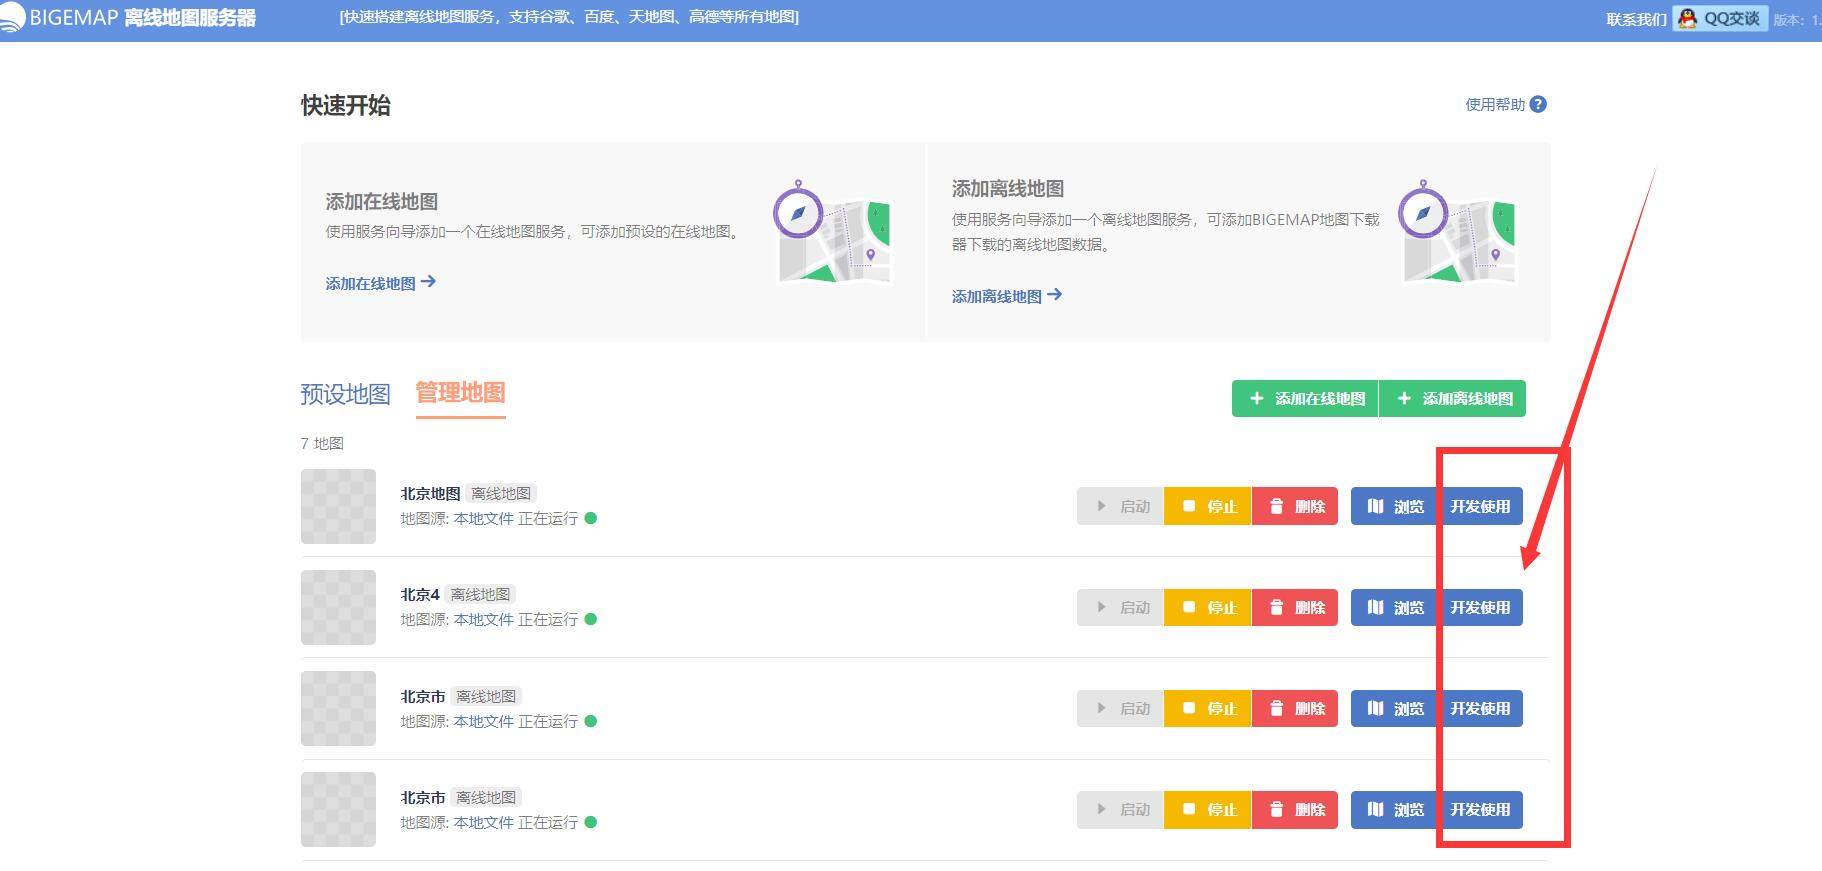Open 开发使用 for 北京4 map
1822x871 pixels.
point(1480,607)
